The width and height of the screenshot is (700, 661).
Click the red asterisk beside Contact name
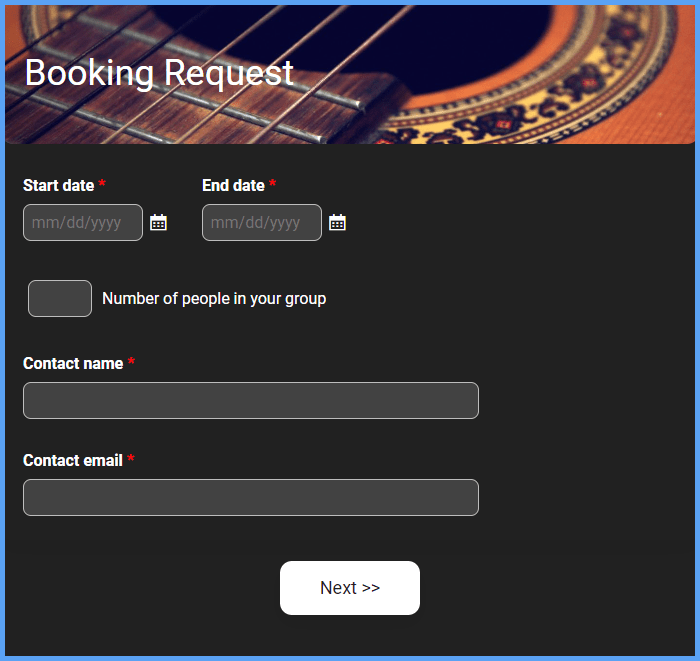(x=131, y=361)
